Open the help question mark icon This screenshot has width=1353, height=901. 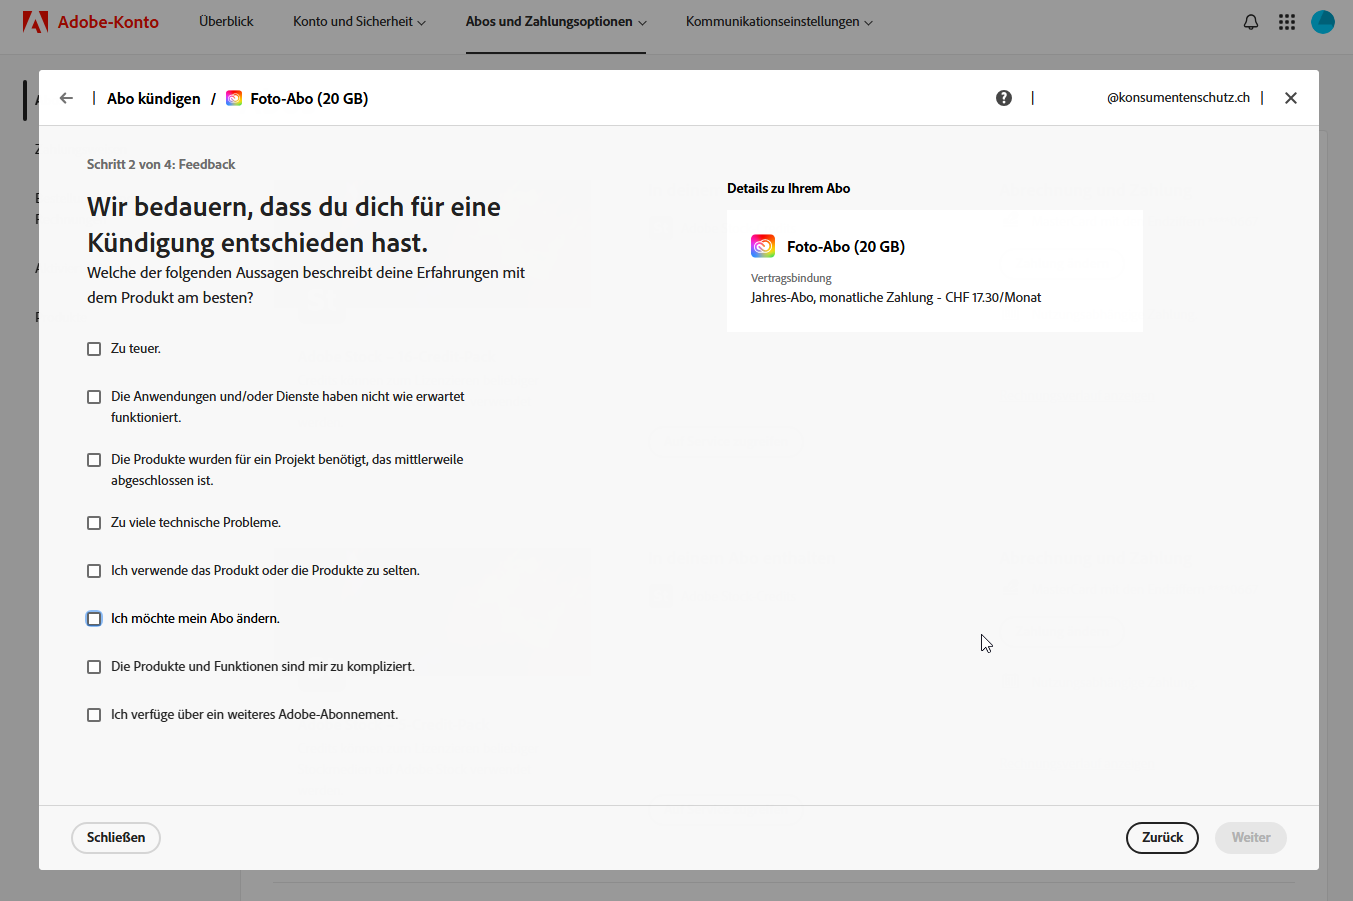tap(1004, 98)
